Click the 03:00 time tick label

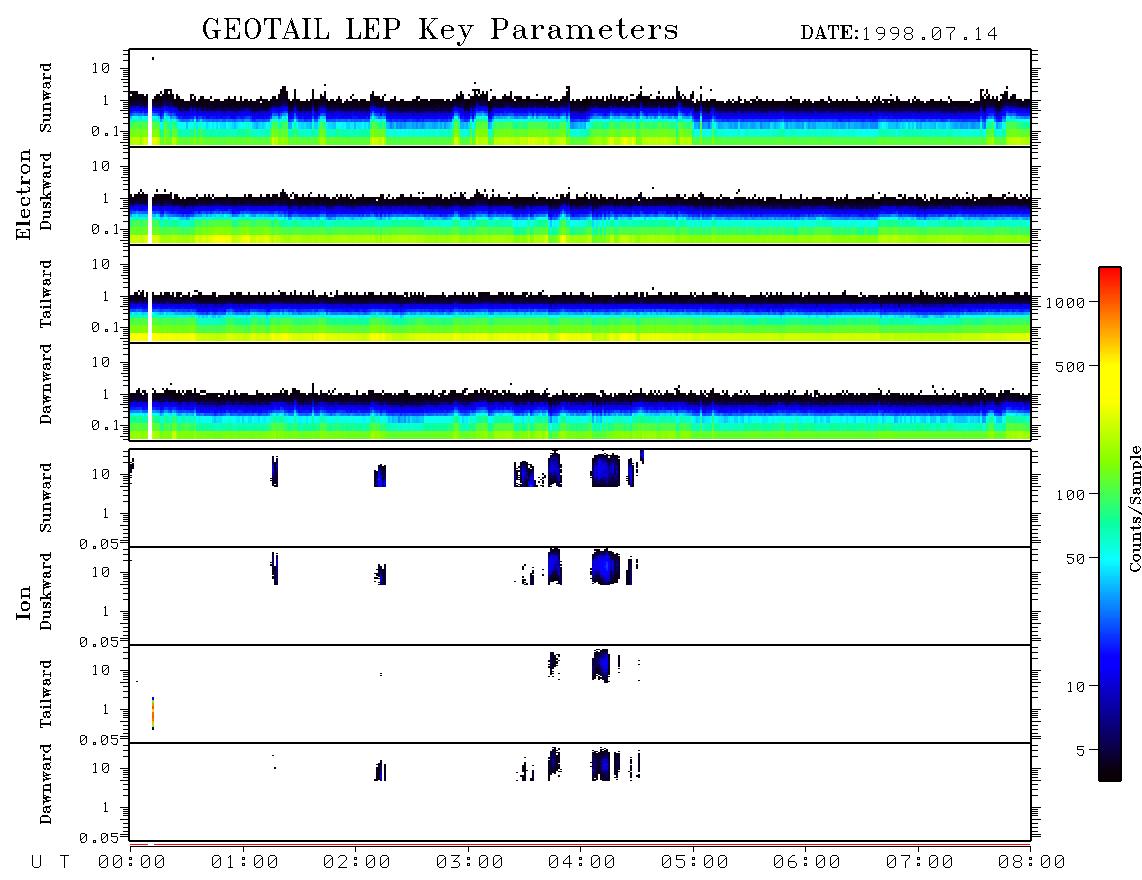pyautogui.click(x=470, y=863)
